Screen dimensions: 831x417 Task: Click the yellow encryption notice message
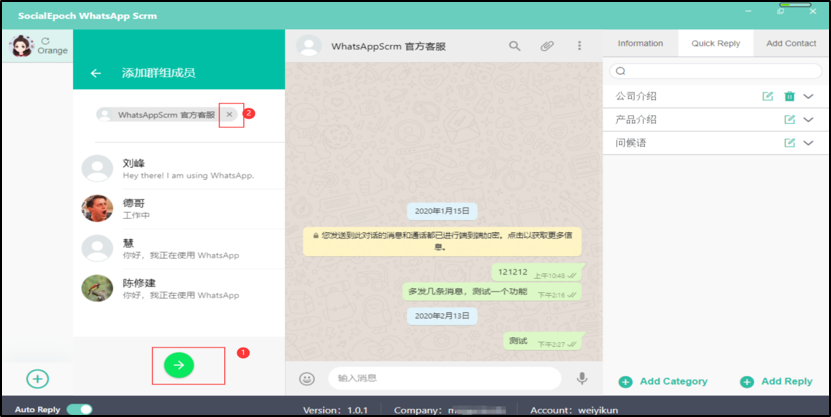pos(442,241)
